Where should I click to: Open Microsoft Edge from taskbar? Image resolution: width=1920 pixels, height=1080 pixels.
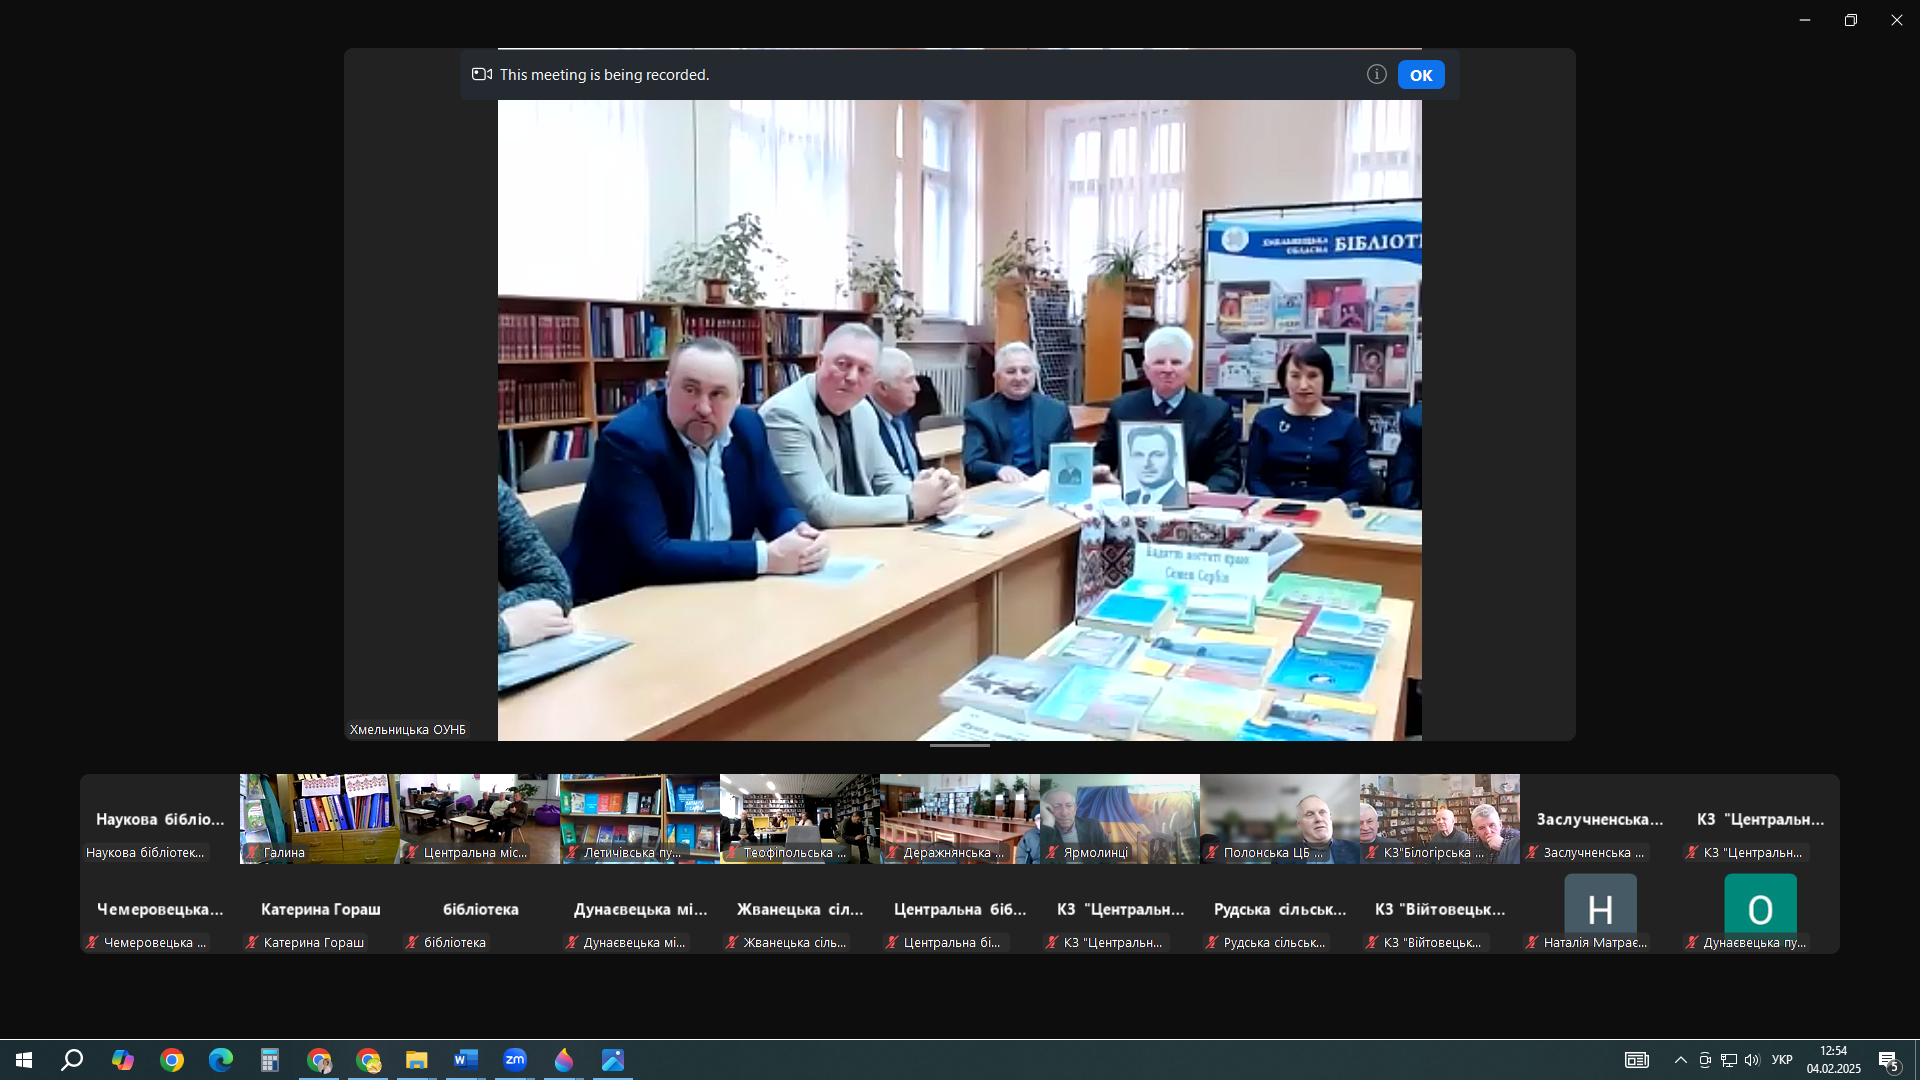point(220,1060)
